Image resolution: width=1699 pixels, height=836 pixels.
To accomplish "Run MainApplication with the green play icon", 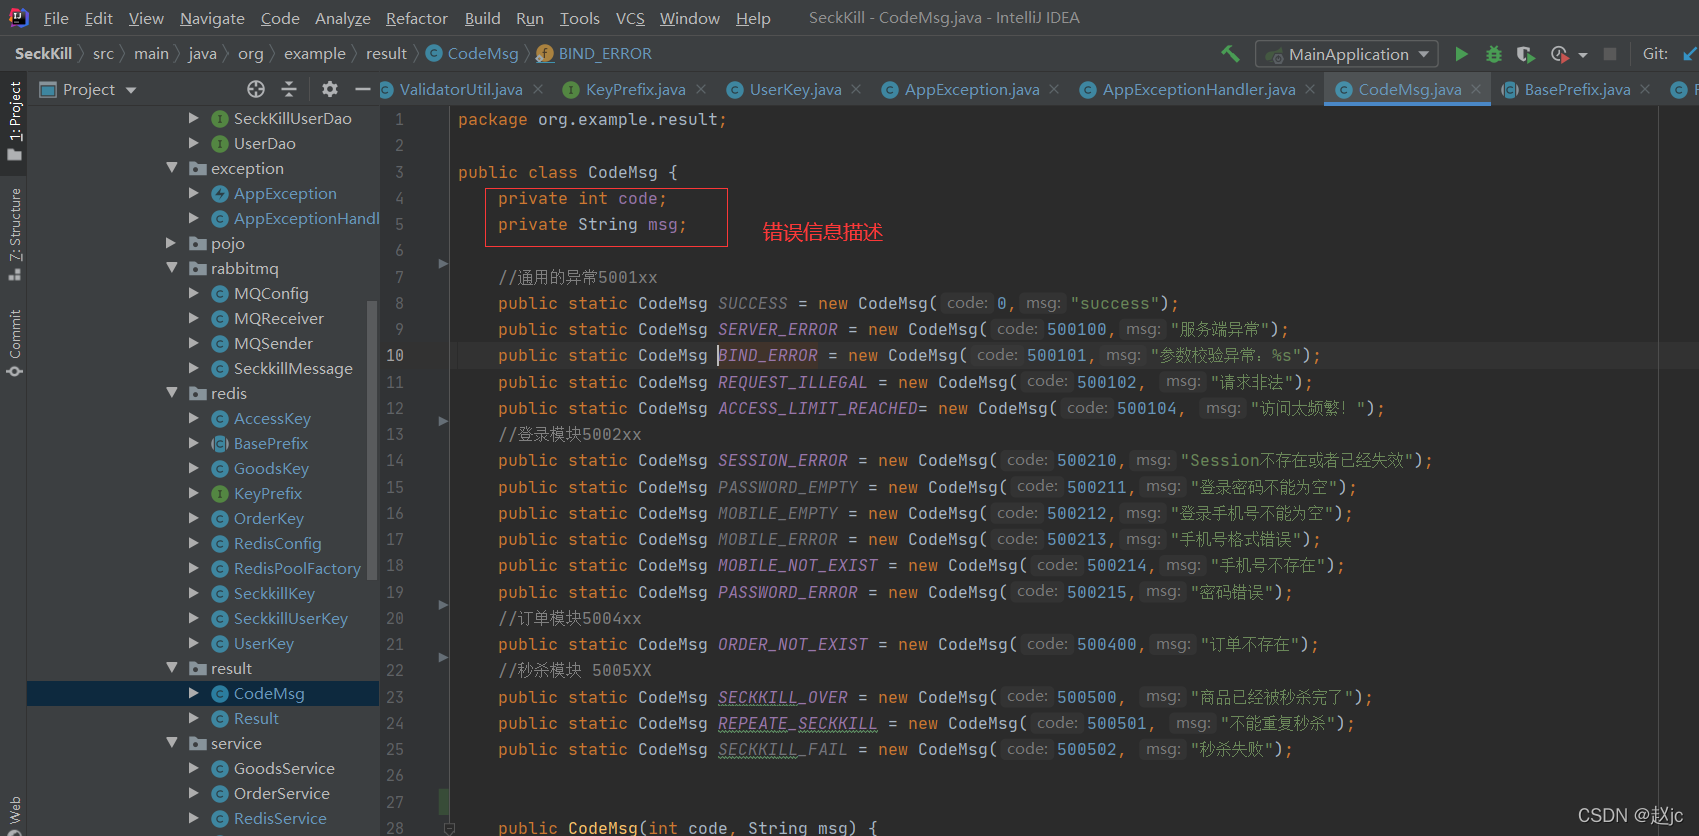I will (1461, 54).
